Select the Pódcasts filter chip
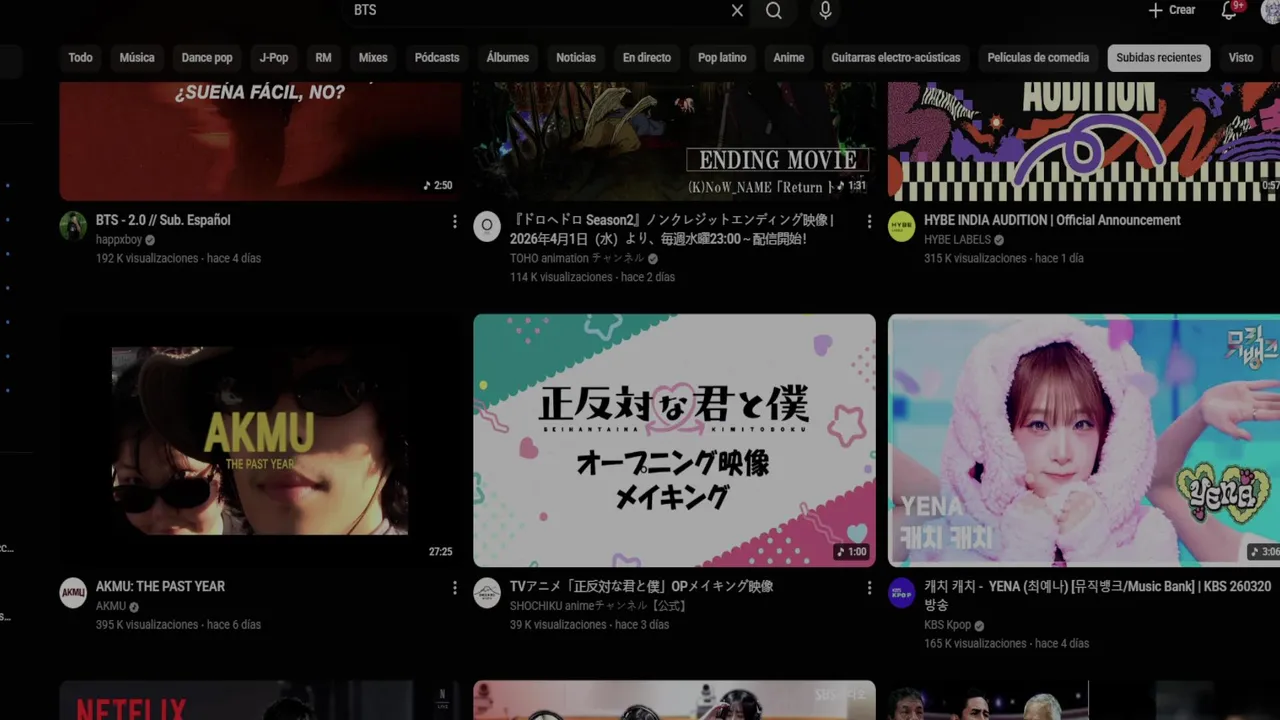Viewport: 1280px width, 720px height. pyautogui.click(x=437, y=58)
